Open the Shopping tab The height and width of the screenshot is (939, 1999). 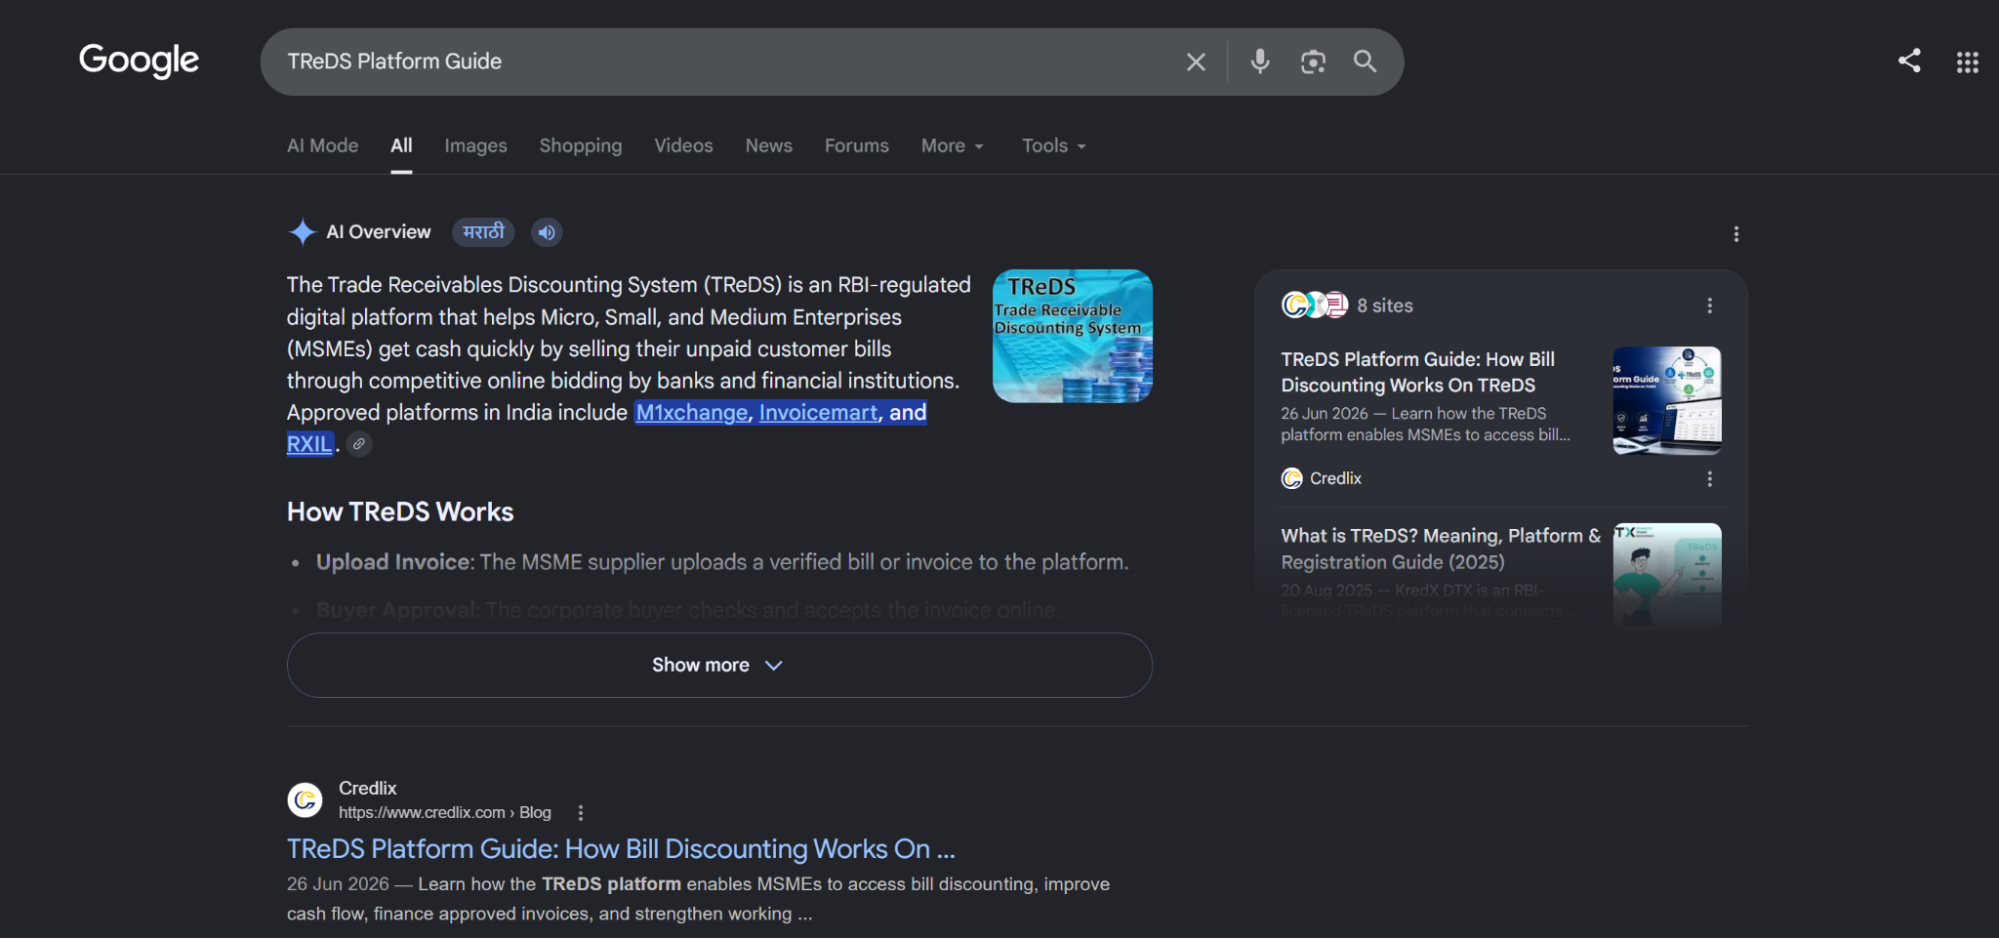pos(581,146)
